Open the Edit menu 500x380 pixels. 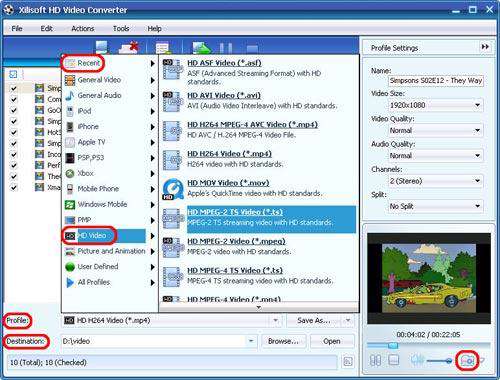pos(46,29)
